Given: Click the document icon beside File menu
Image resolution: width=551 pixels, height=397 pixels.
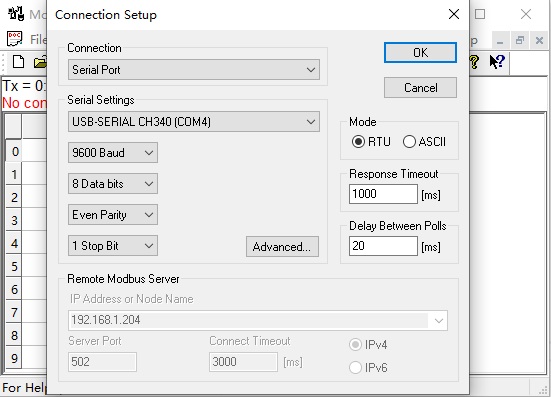Looking at the screenshot, I should tap(14, 39).
